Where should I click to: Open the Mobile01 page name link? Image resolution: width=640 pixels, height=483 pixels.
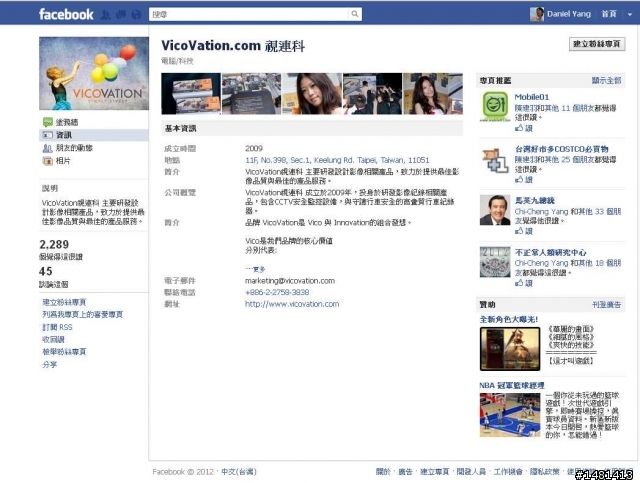(532, 97)
